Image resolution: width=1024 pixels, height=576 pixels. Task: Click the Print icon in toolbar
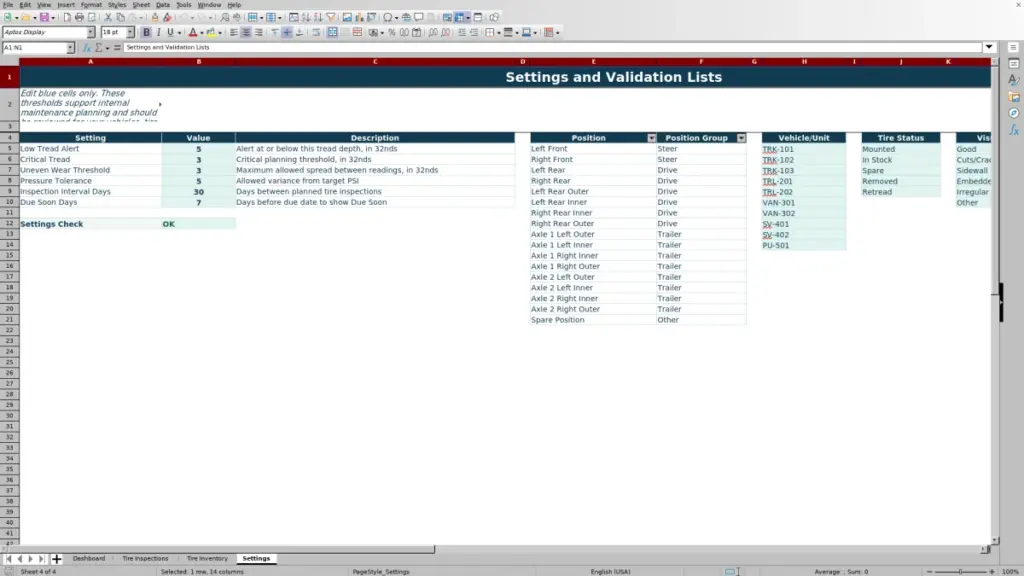79,17
